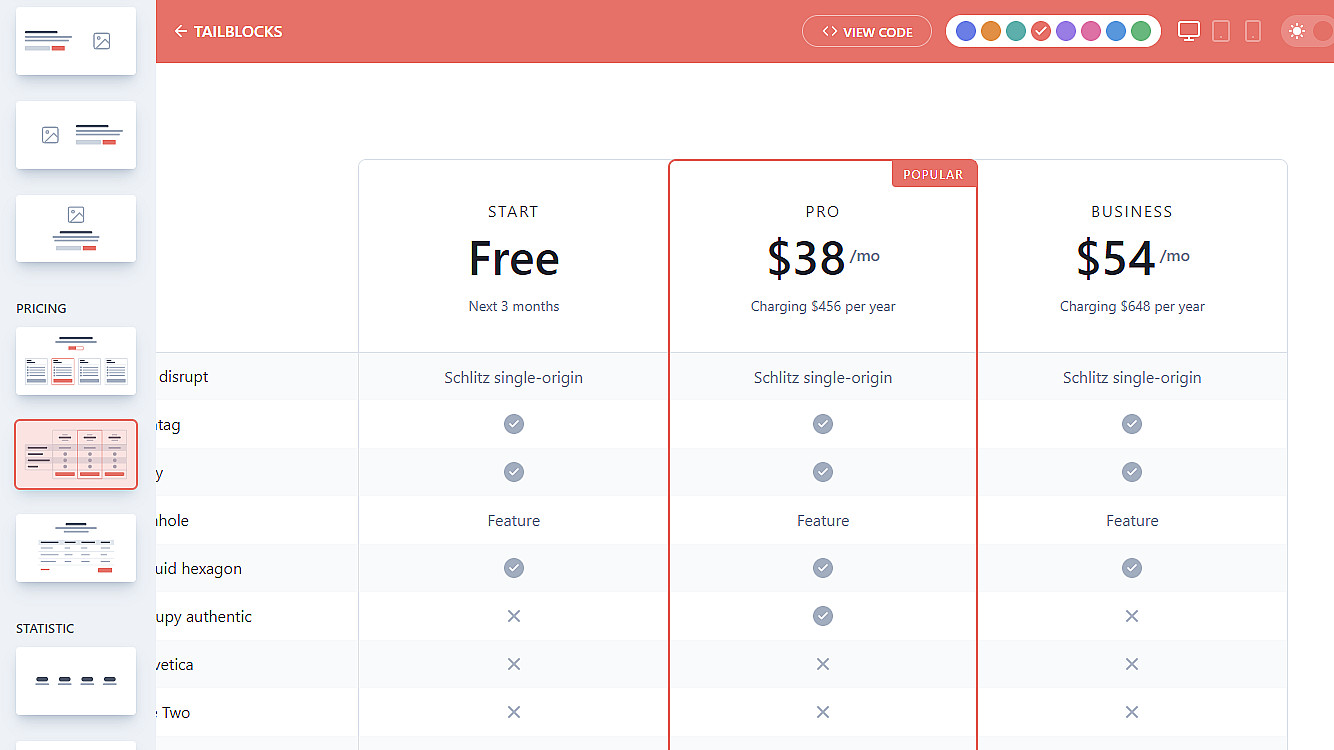This screenshot has width=1334, height=750.
Task: Pick the indigo theme color
Action: (965, 31)
